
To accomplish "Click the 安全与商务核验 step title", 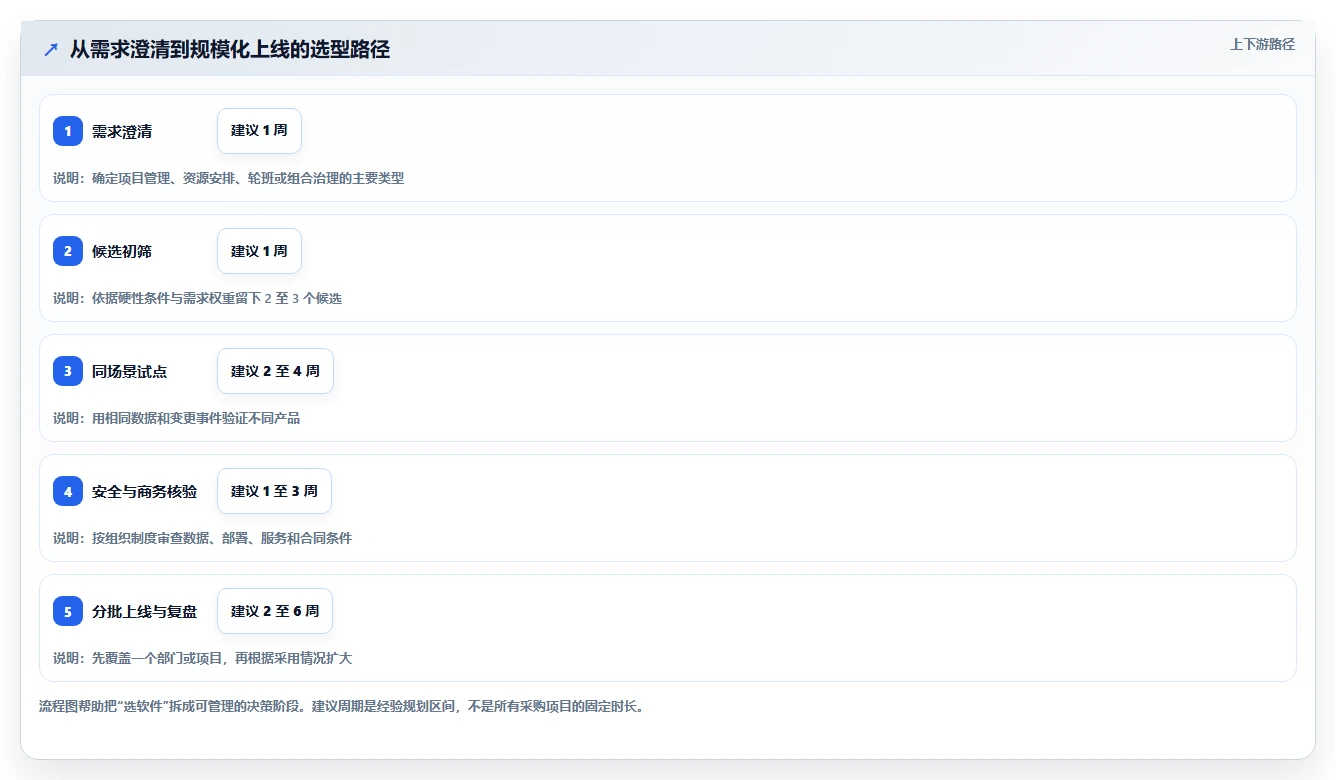I will pos(145,491).
